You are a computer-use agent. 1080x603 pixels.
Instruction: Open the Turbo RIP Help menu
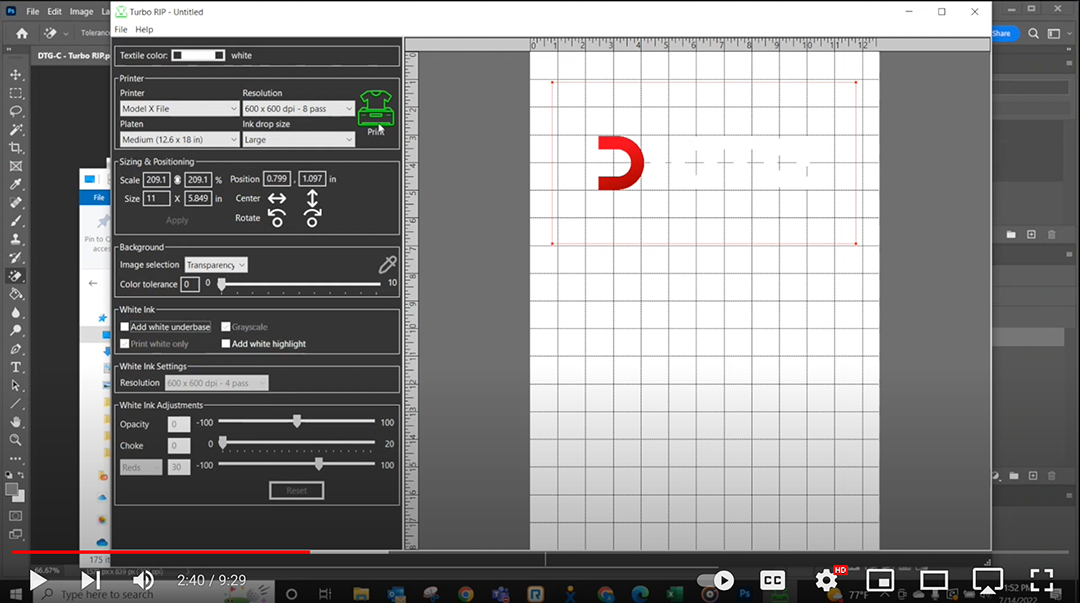[144, 30]
